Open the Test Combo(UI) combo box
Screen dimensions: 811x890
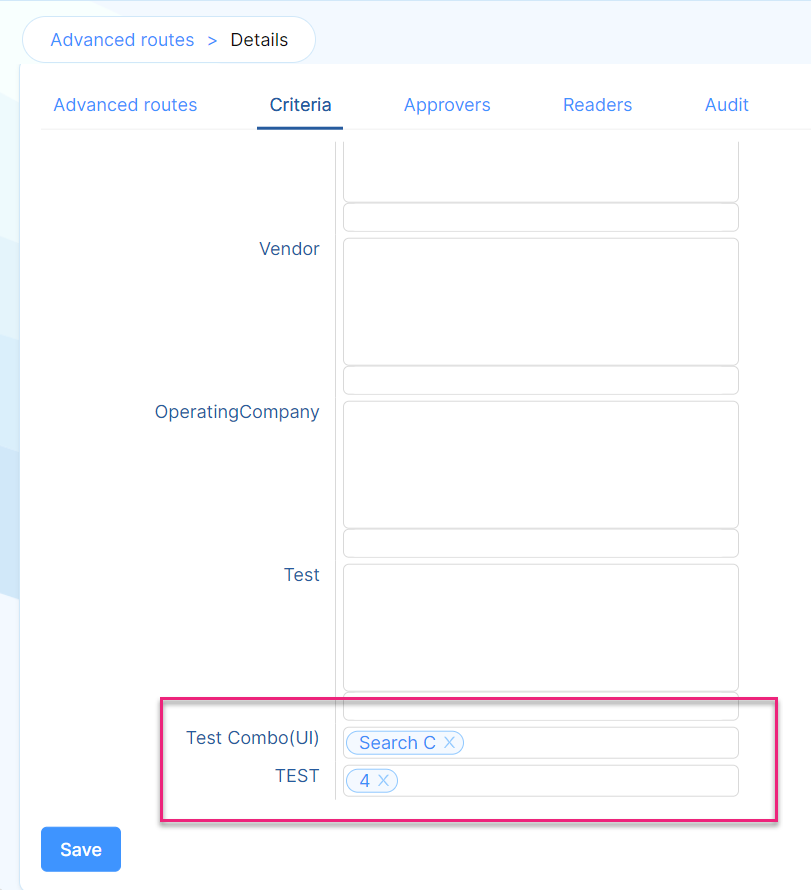click(x=600, y=743)
